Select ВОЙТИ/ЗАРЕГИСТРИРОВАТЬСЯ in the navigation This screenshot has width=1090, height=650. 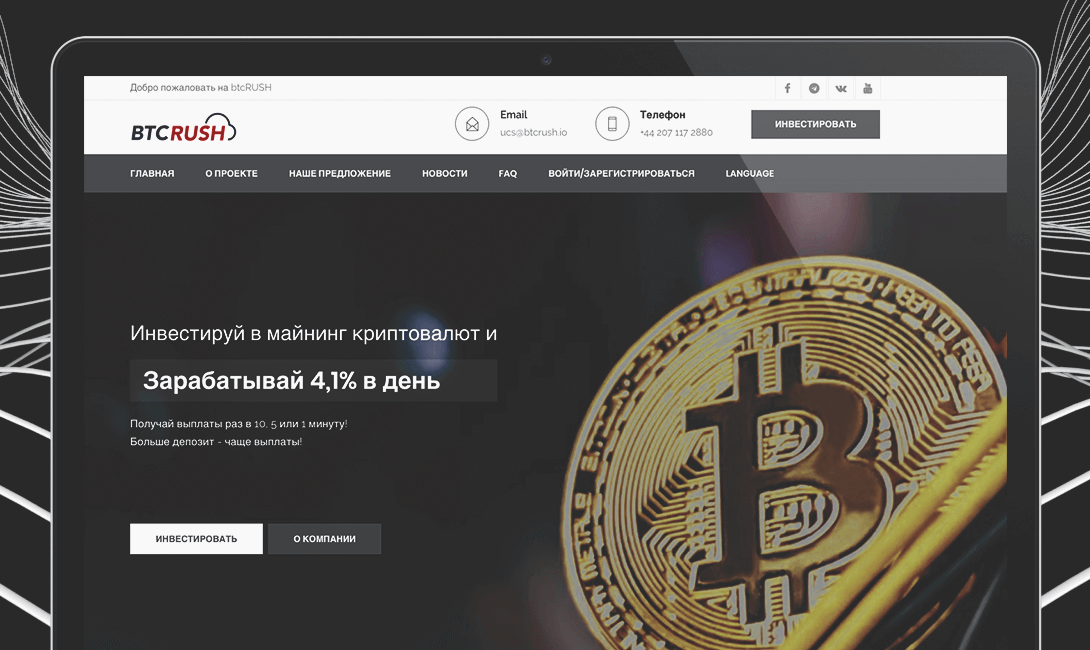point(621,174)
